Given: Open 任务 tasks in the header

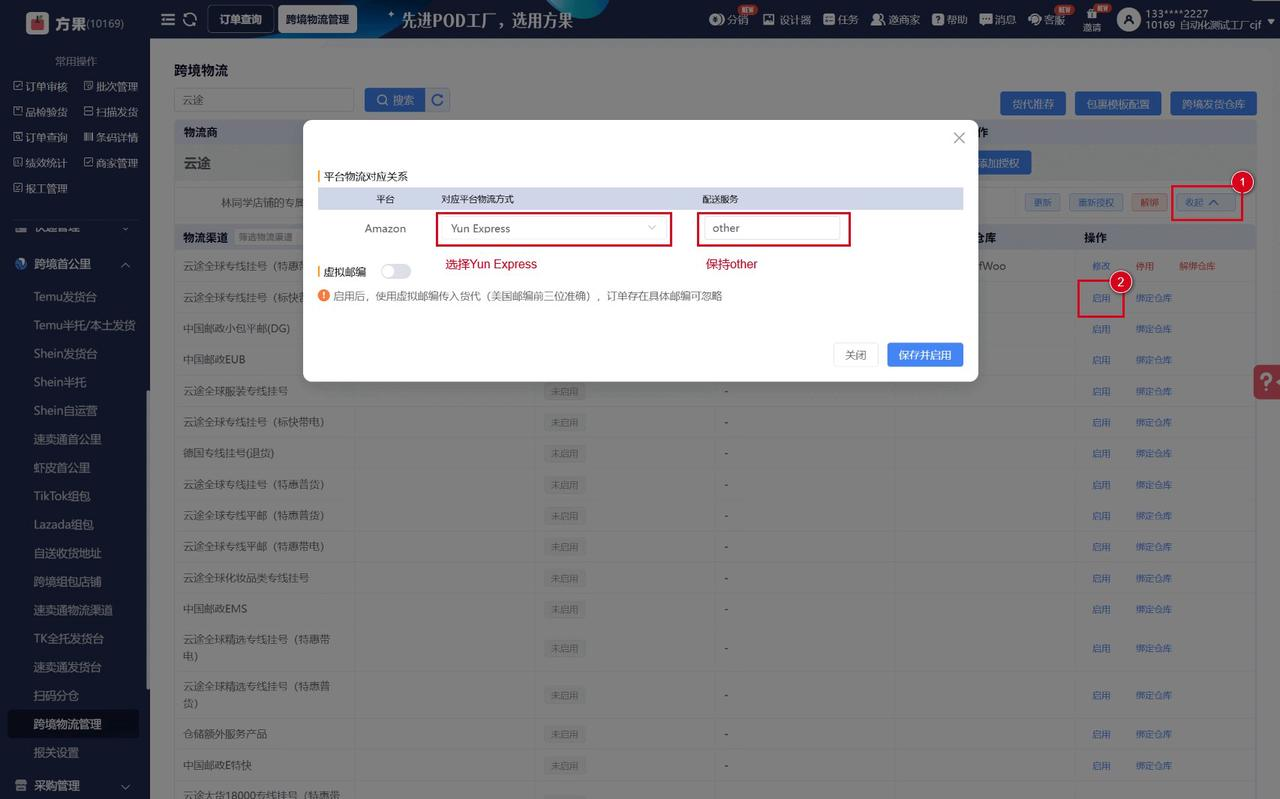Looking at the screenshot, I should (841, 19).
